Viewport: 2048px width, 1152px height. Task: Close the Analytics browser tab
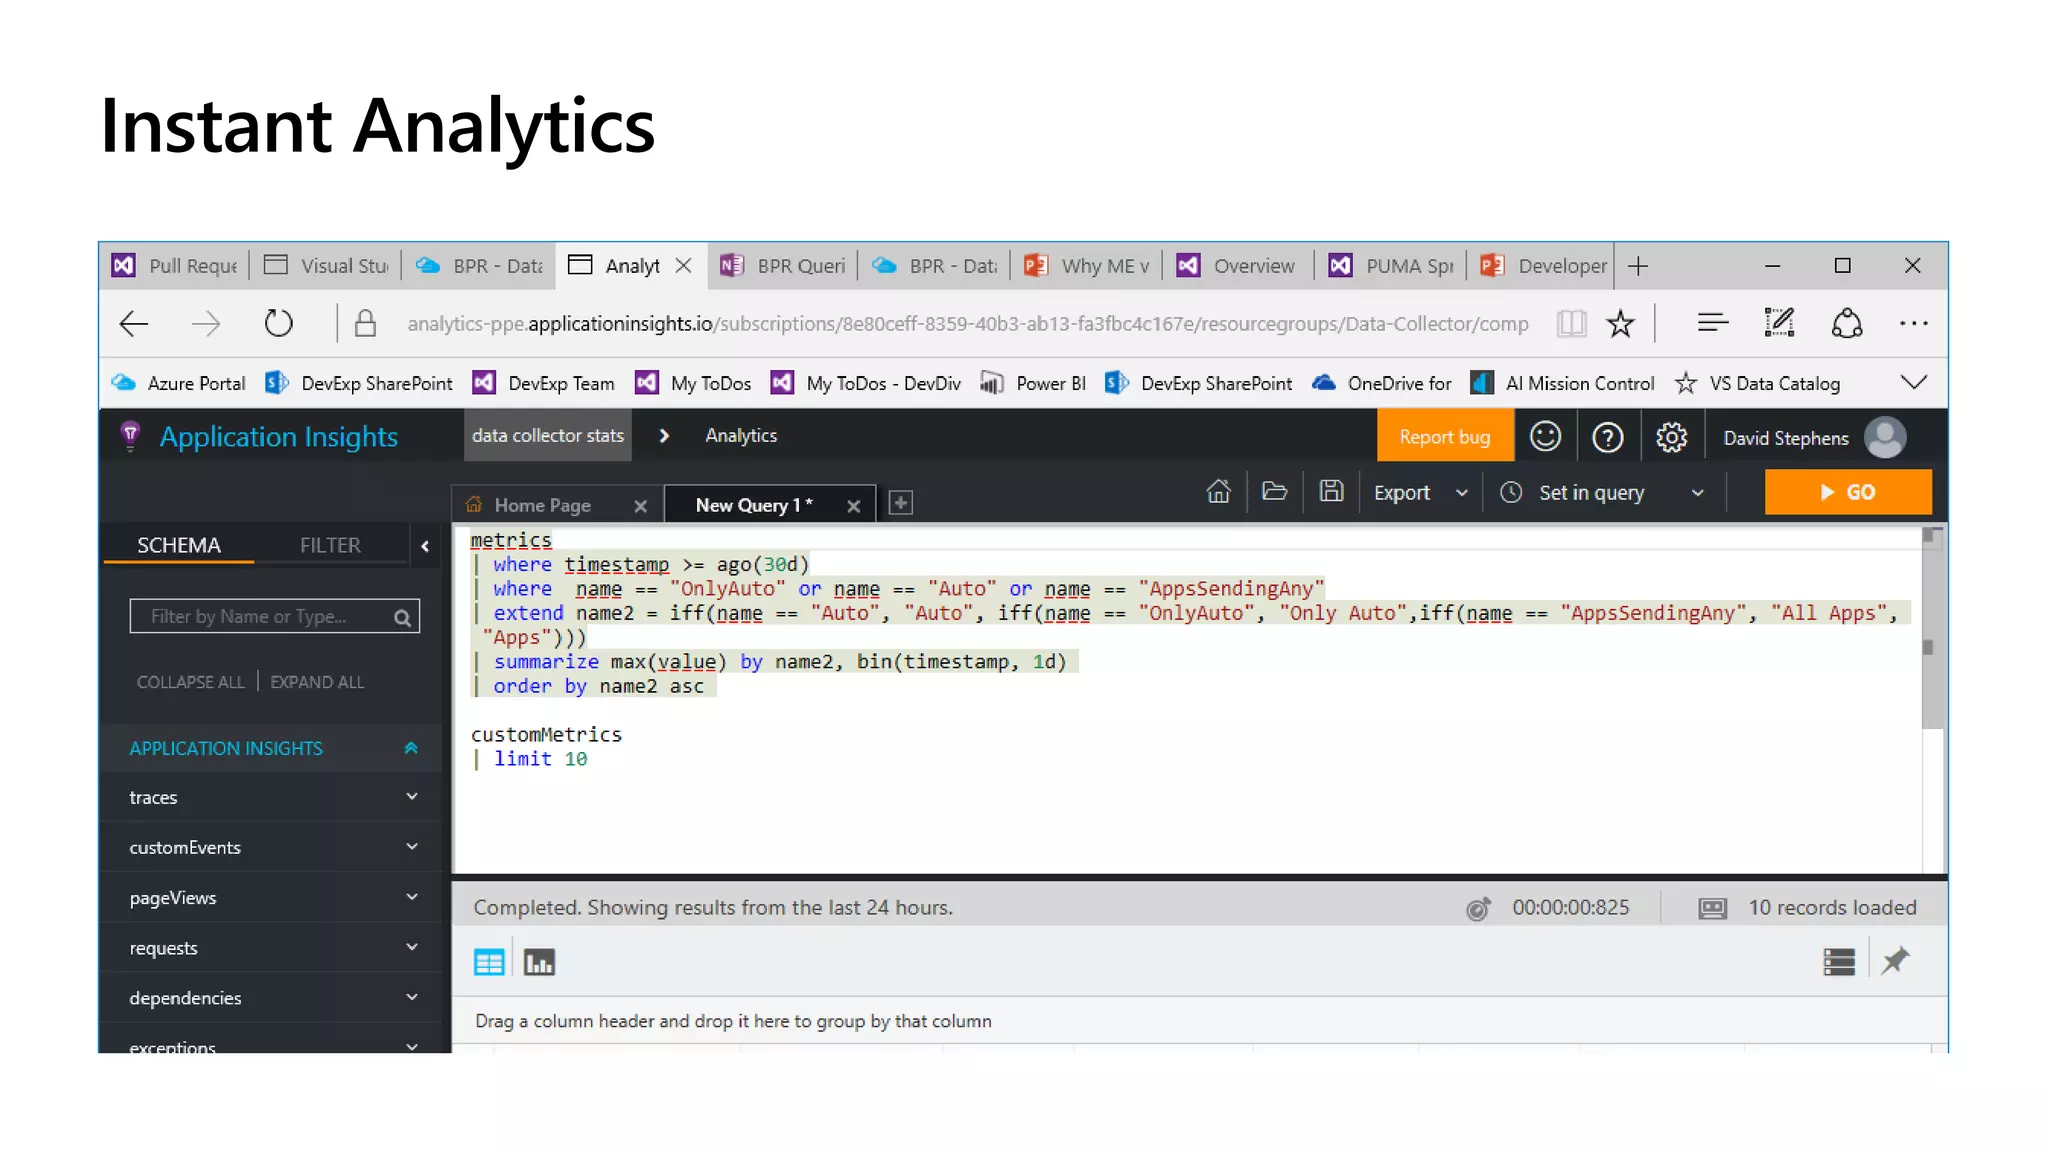pos(683,265)
